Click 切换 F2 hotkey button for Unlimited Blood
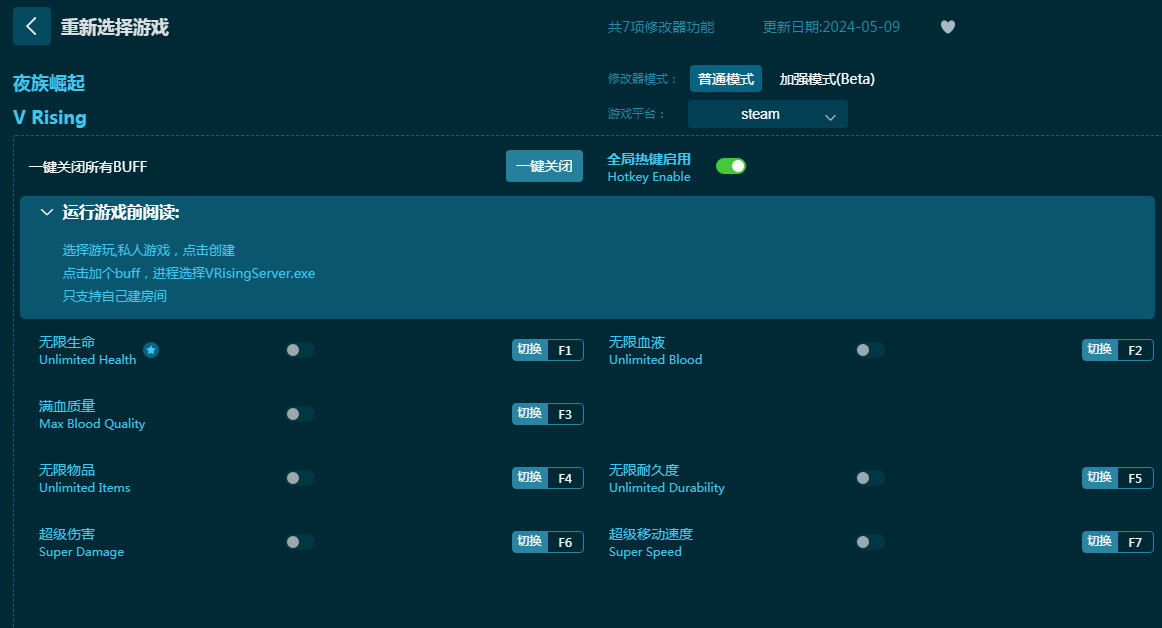 [1118, 350]
